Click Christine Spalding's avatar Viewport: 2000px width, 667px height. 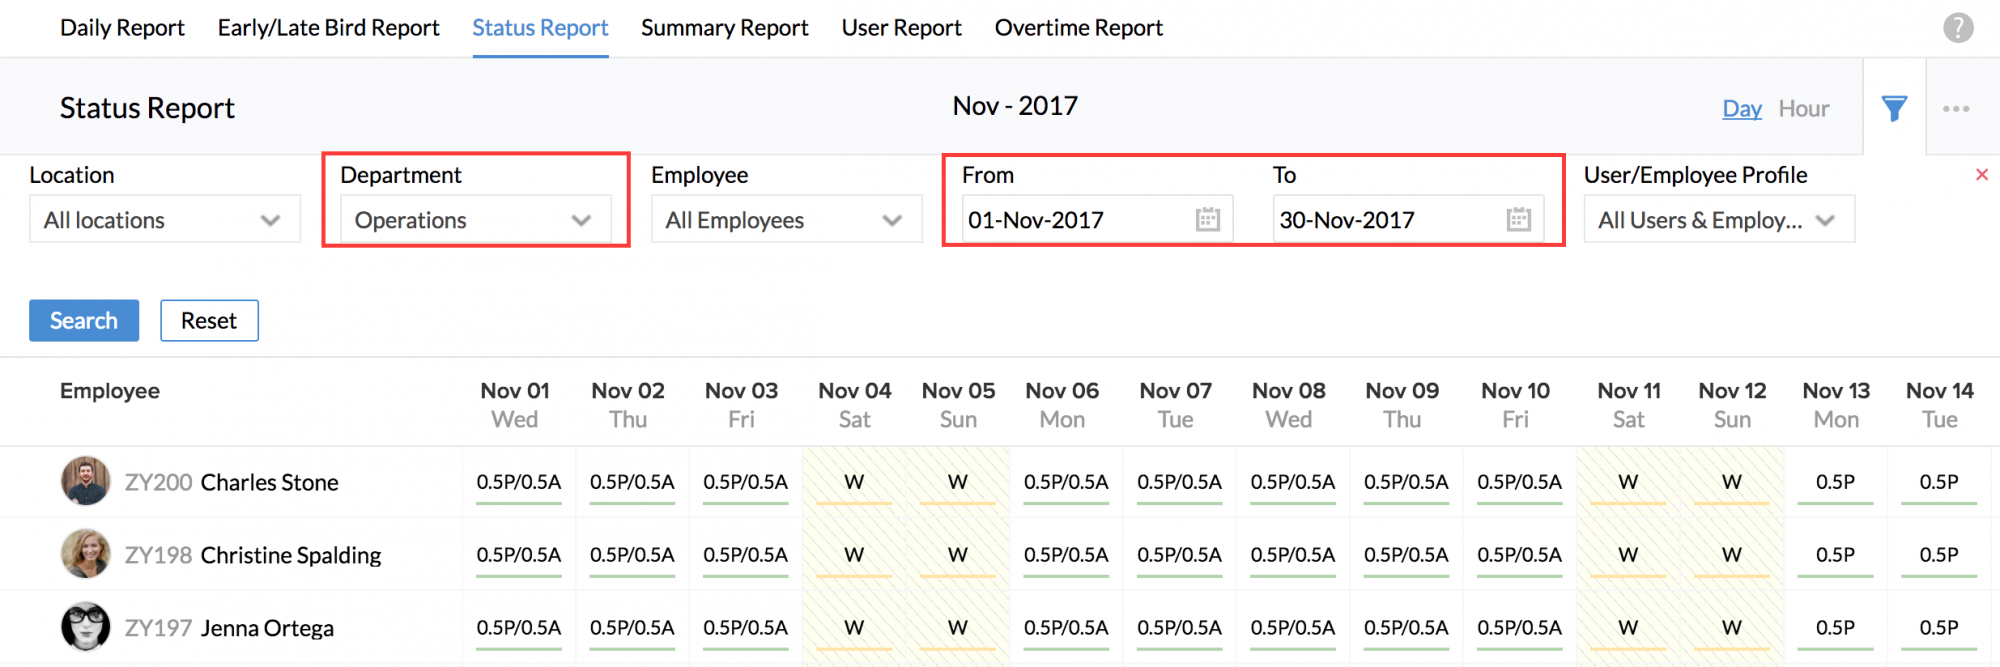85,554
